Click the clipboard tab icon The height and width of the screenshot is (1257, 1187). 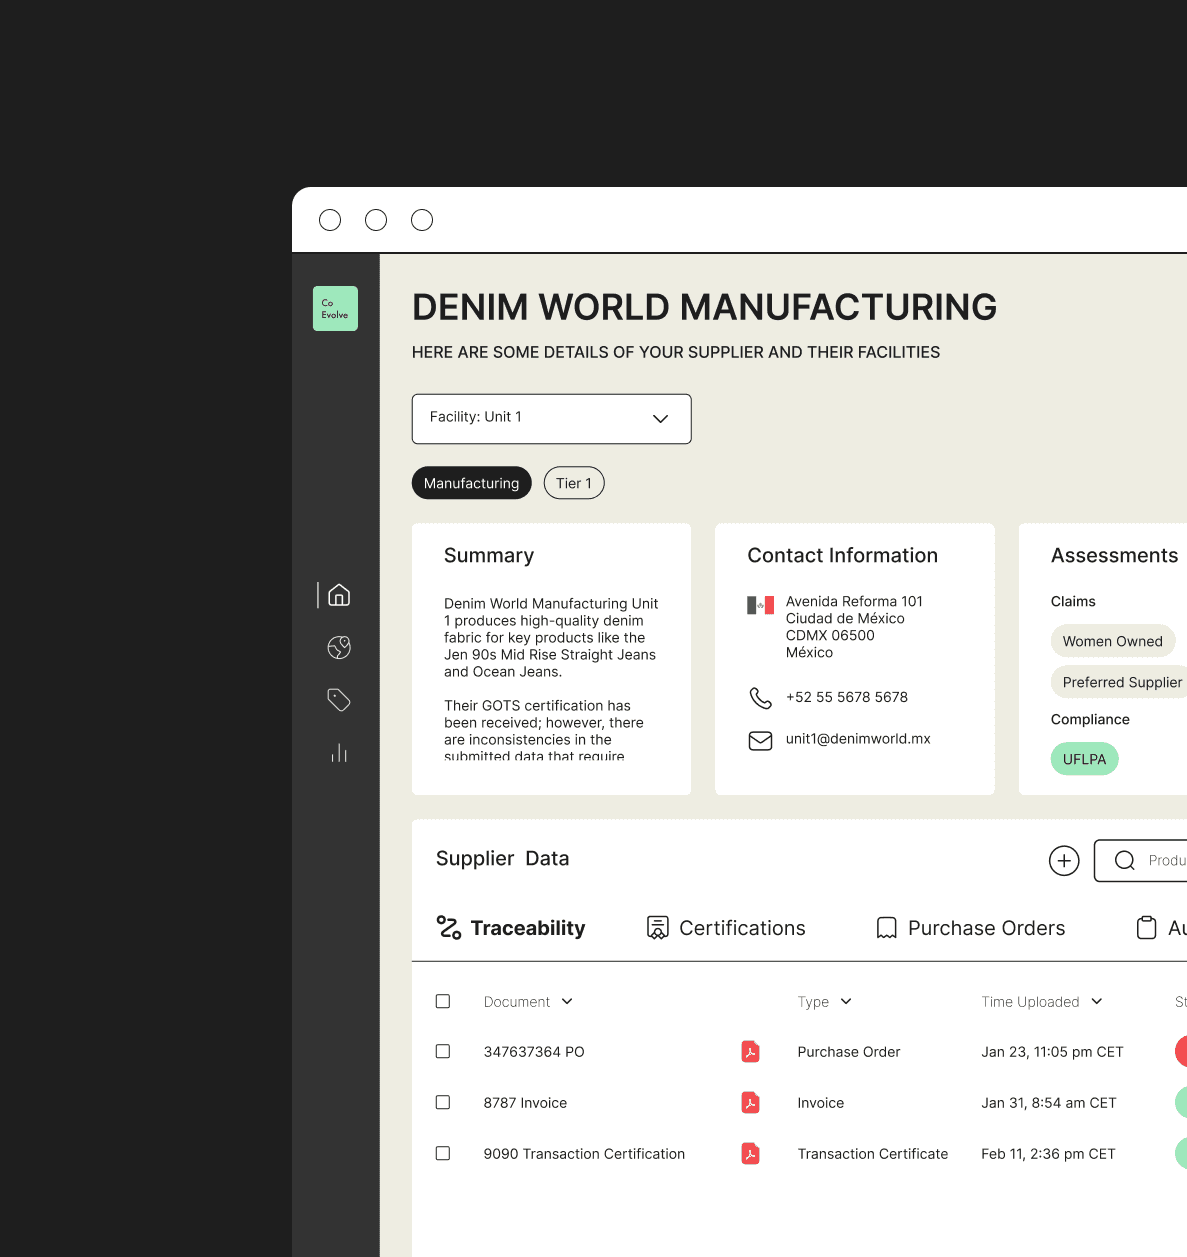tap(1147, 928)
